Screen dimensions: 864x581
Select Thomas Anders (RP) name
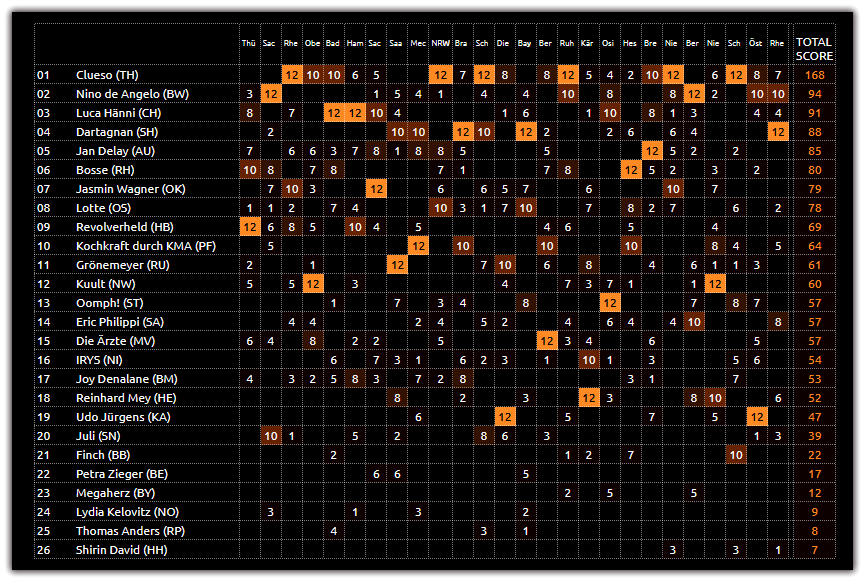(130, 531)
